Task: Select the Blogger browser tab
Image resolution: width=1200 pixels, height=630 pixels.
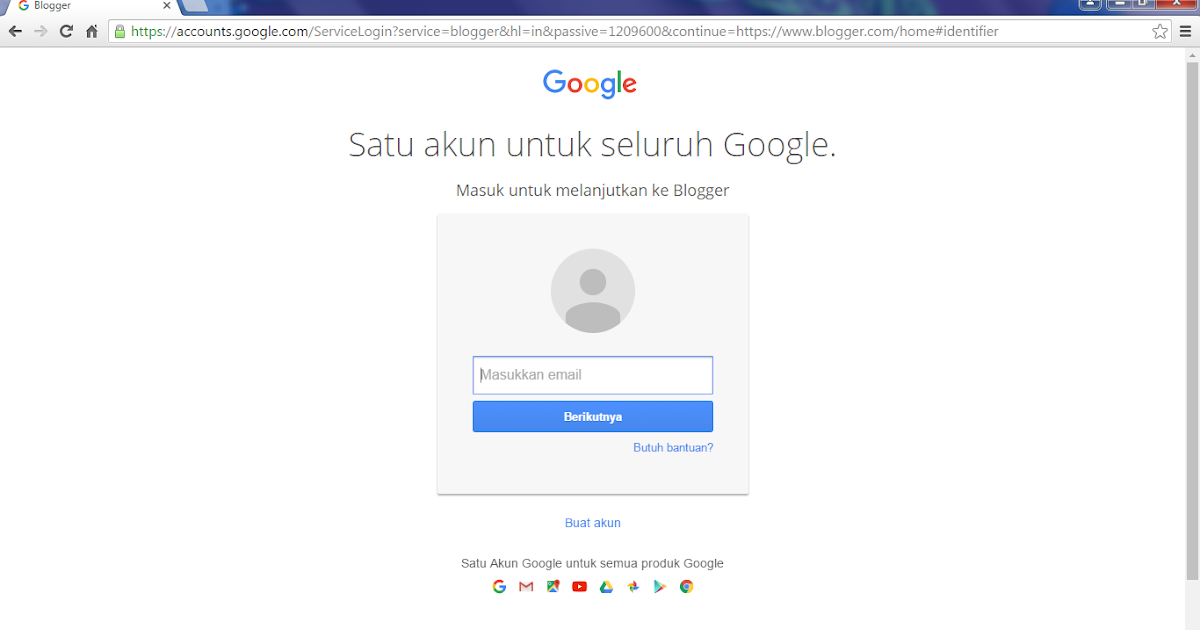Action: (x=90, y=6)
